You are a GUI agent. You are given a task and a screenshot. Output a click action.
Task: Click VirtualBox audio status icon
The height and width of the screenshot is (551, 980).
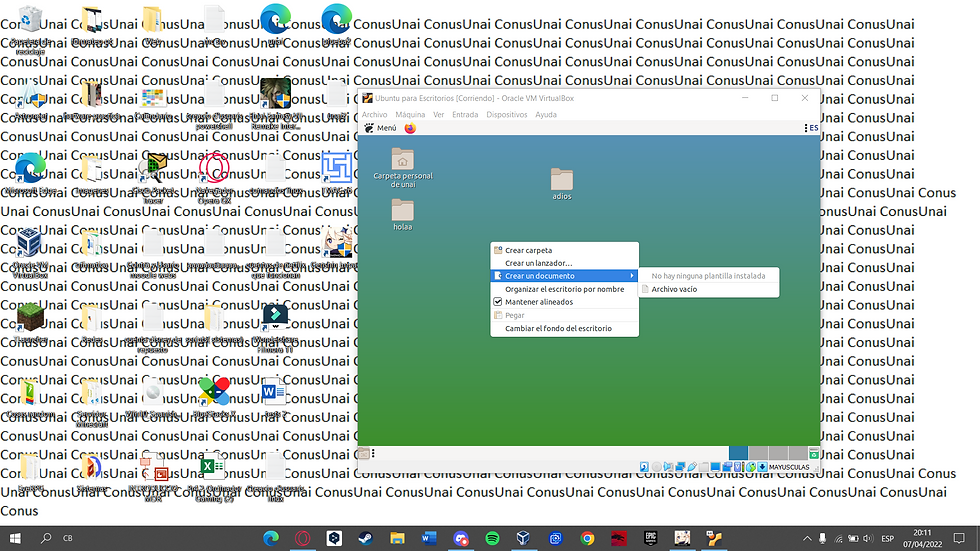[x=668, y=467]
